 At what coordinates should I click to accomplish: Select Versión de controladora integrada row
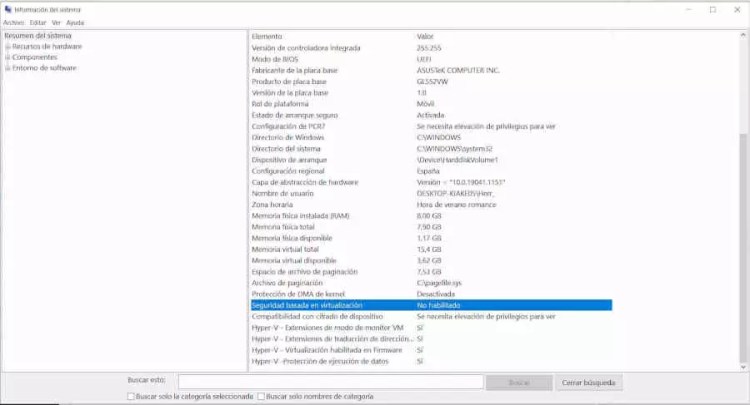(x=431, y=48)
